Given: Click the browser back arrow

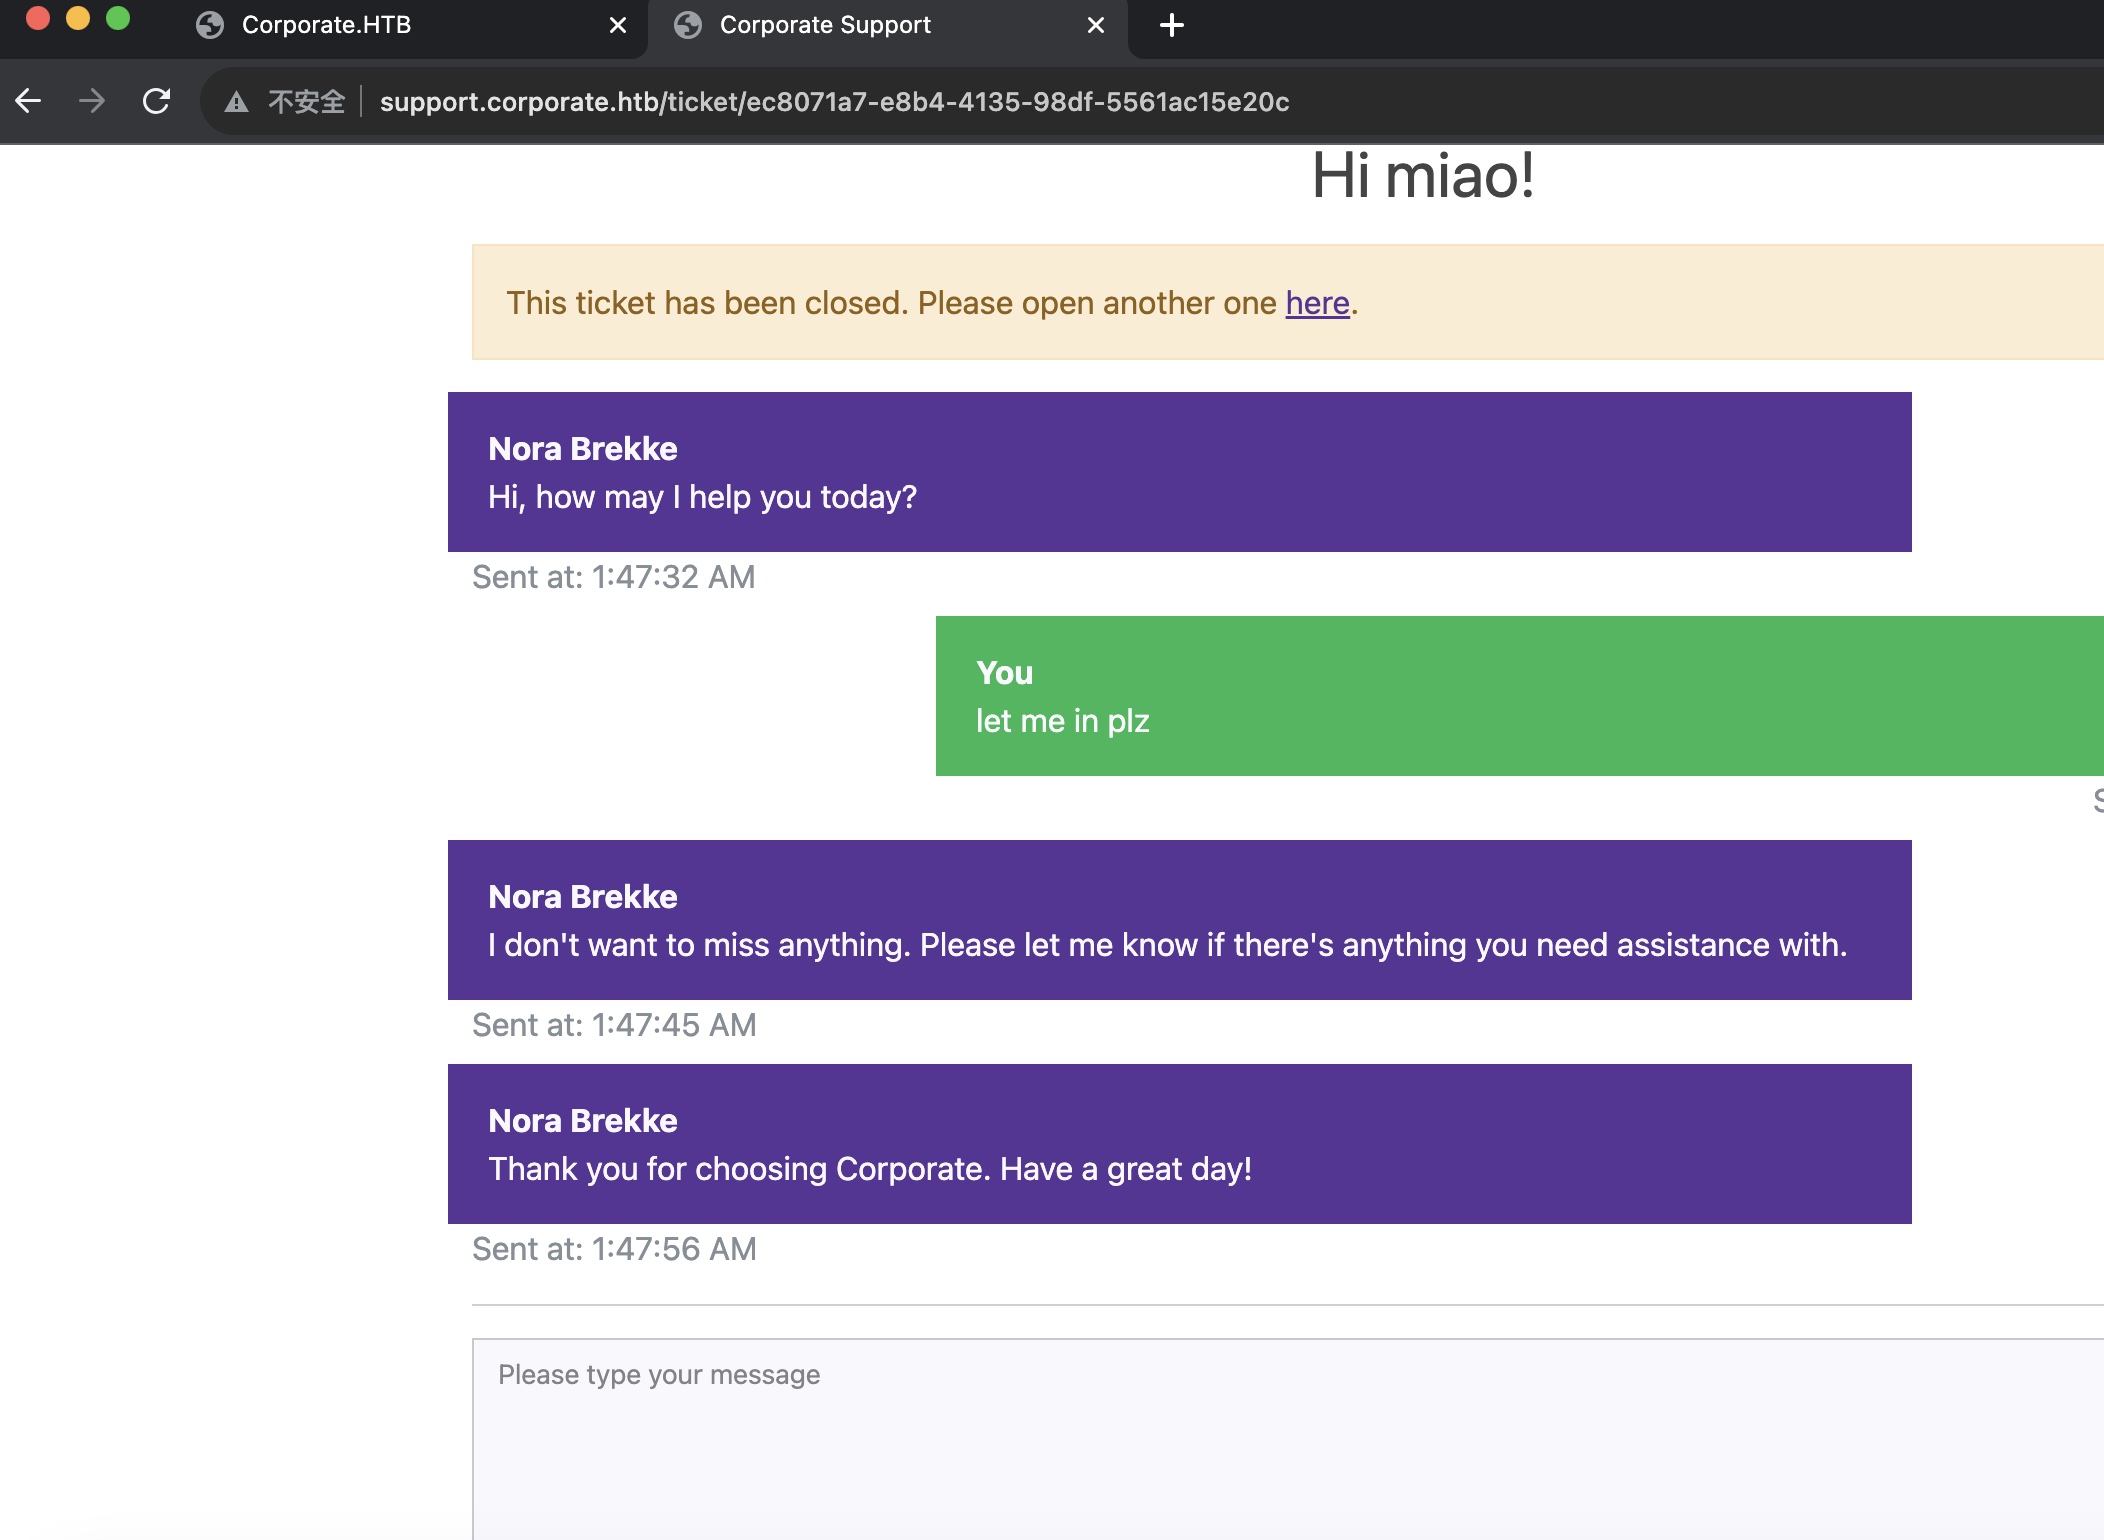Looking at the screenshot, I should point(28,101).
